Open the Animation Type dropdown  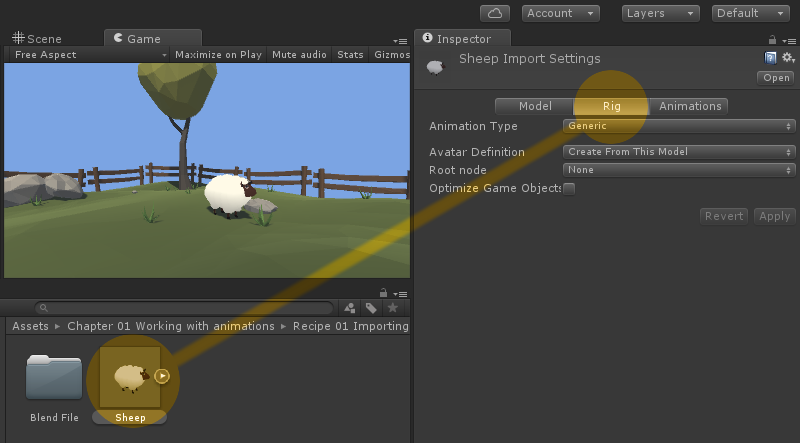[679, 126]
